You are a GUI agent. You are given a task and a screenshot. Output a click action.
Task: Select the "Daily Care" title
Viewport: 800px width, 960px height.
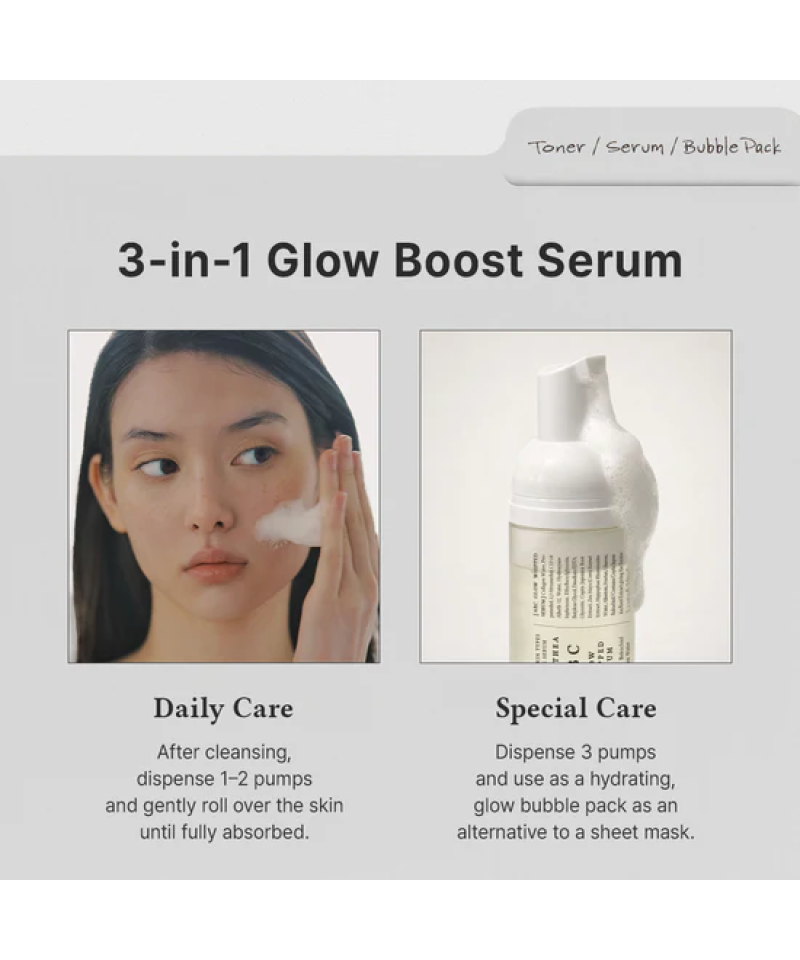(x=223, y=708)
